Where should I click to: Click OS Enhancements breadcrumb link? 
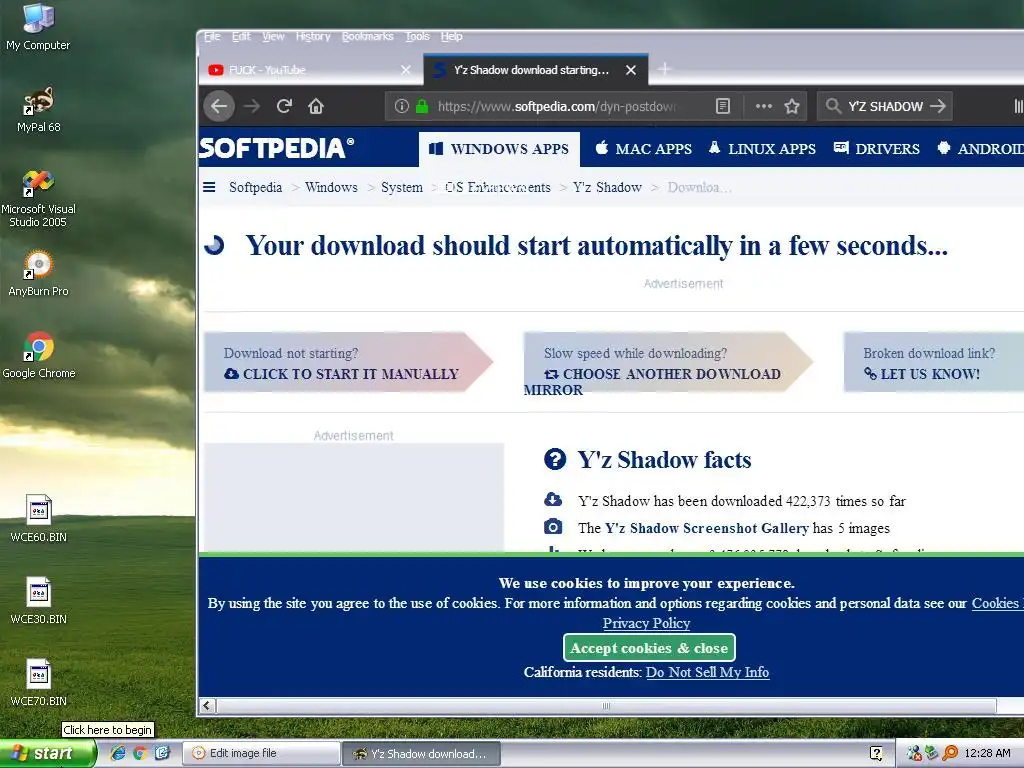pyautogui.click(x=498, y=187)
